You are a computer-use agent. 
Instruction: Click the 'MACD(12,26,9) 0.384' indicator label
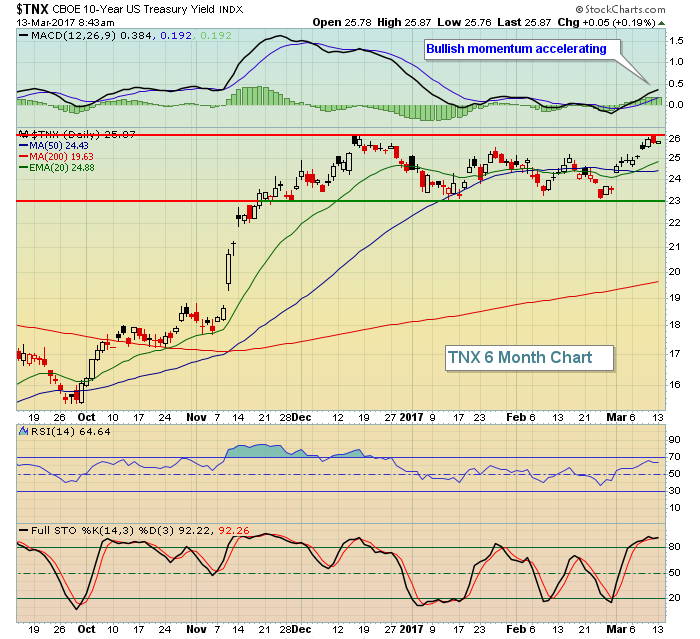tap(91, 35)
